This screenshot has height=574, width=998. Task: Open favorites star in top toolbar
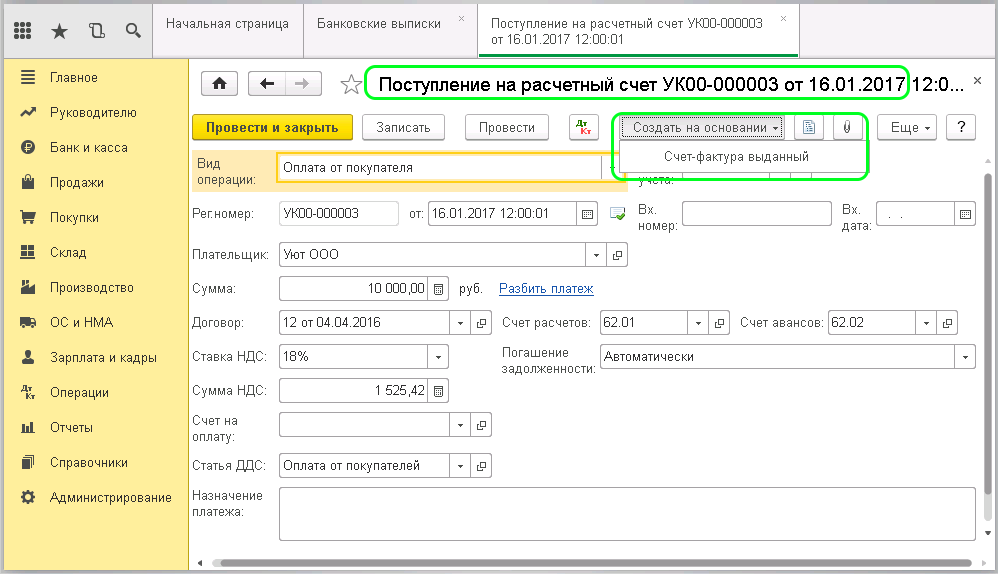(59, 30)
